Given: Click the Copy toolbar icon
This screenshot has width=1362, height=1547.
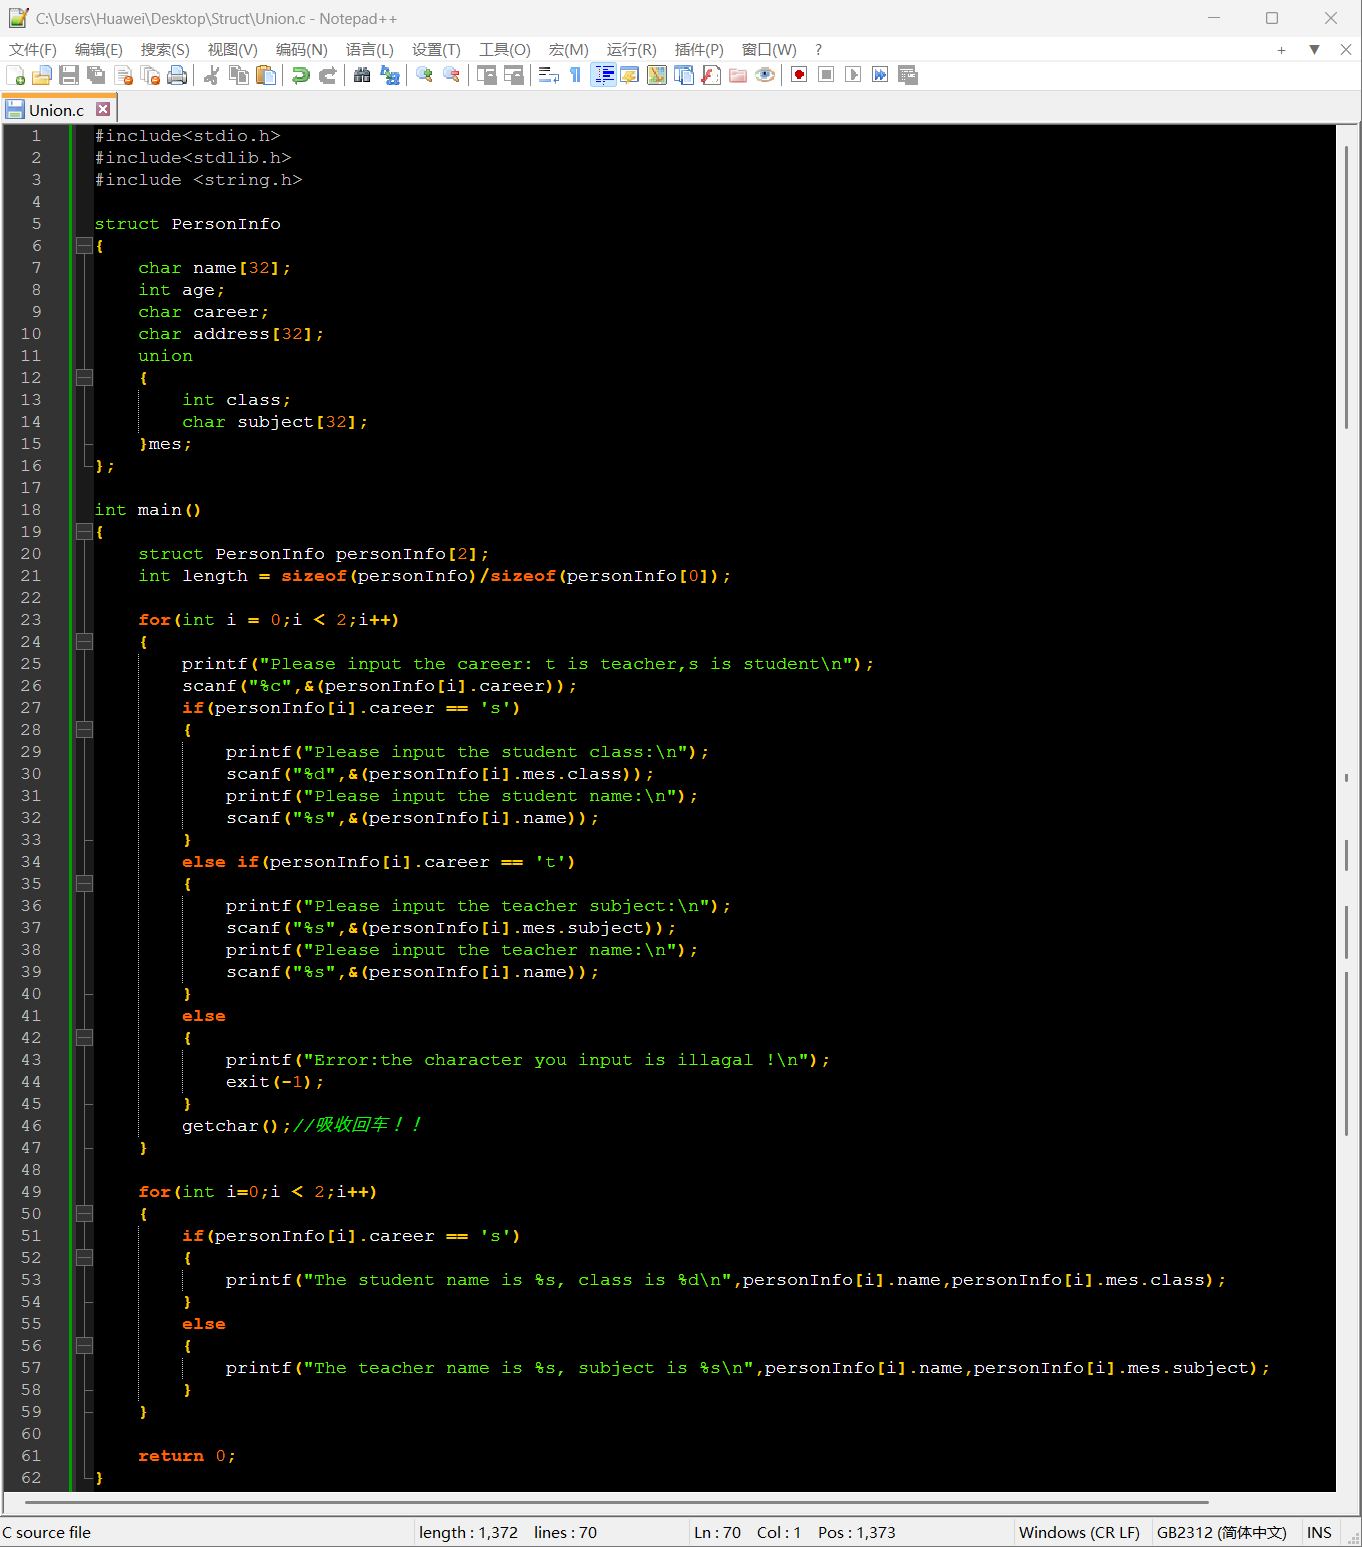Looking at the screenshot, I should click(x=239, y=75).
